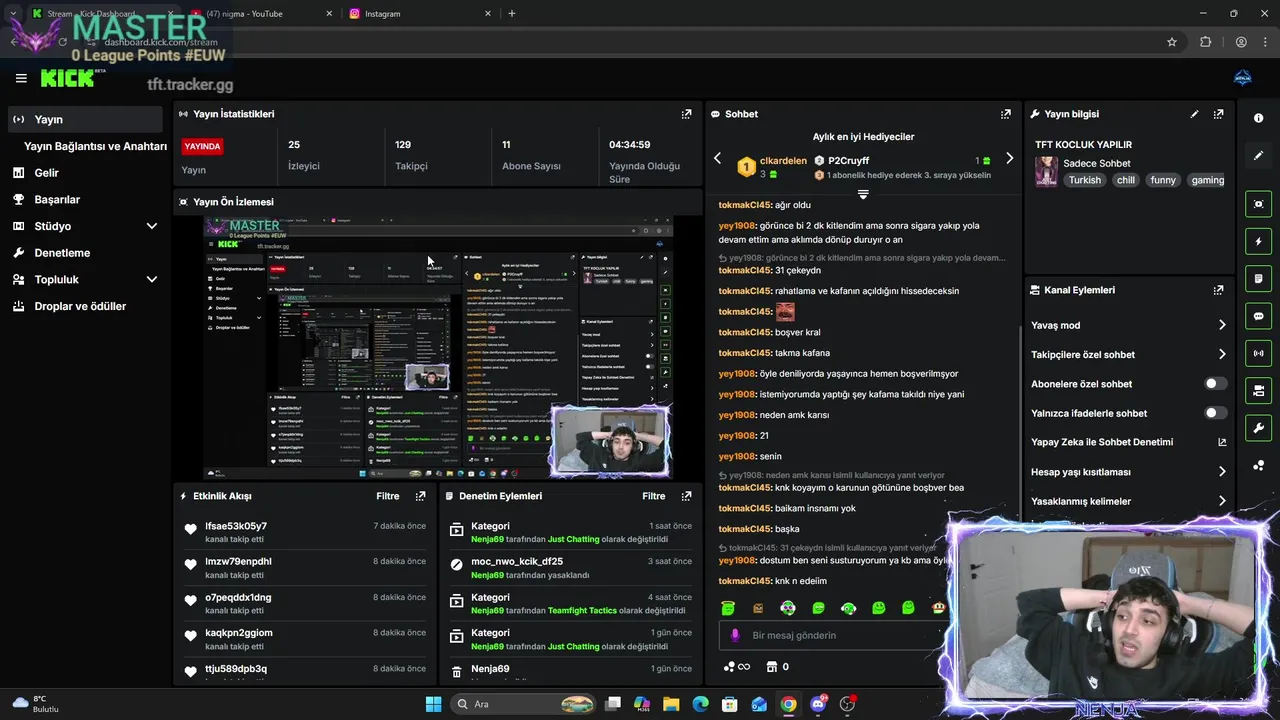This screenshot has width=1280, height=720.
Task: Pop out the Kanal Eylemleri panel
Action: (1218, 290)
